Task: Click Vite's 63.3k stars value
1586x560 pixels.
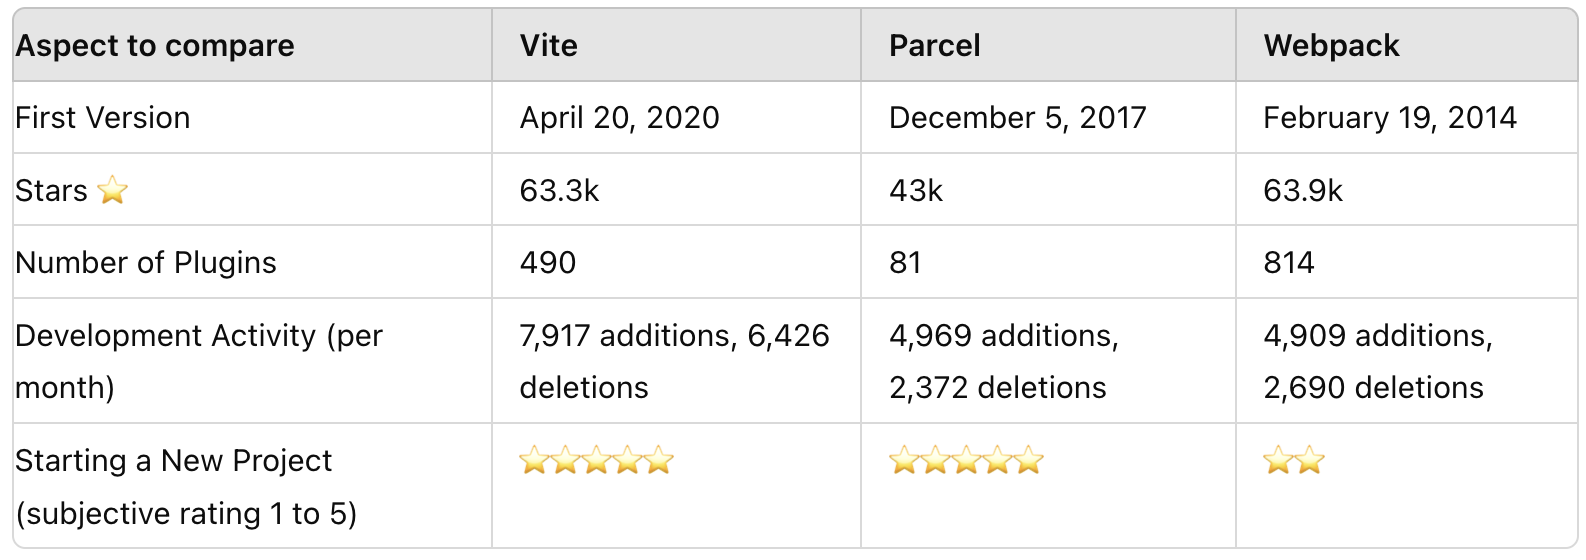Action: [559, 190]
